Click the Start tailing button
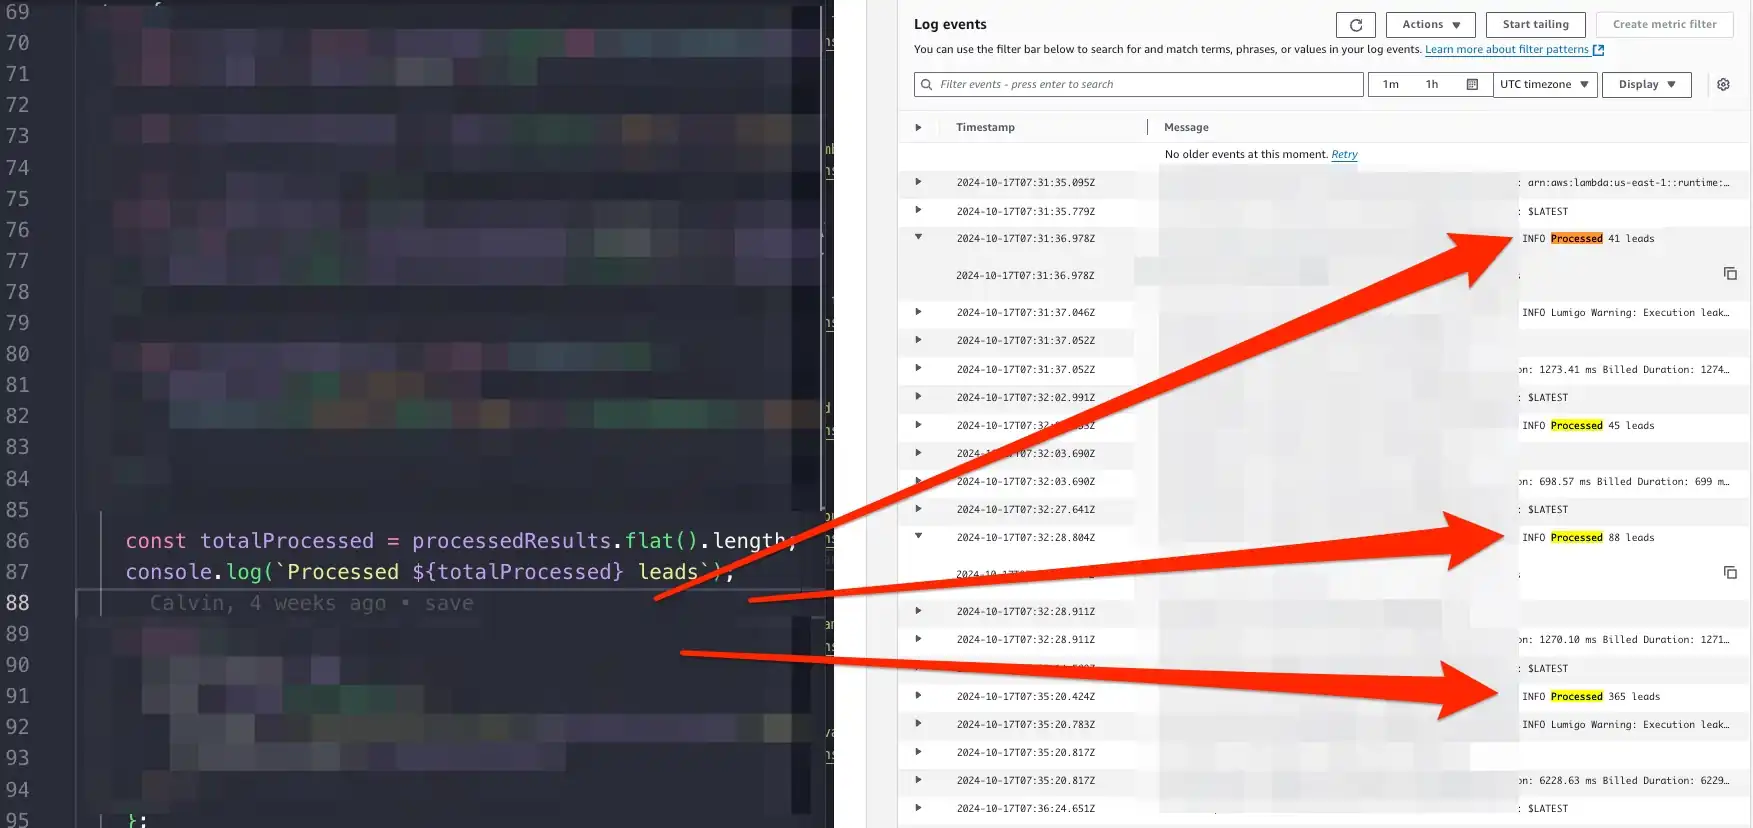The height and width of the screenshot is (828, 1753). pos(1535,25)
